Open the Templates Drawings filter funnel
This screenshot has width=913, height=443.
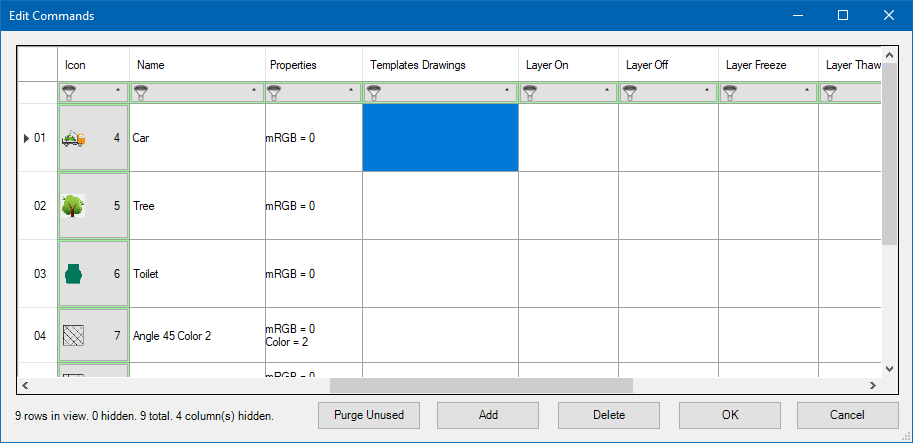(373, 93)
